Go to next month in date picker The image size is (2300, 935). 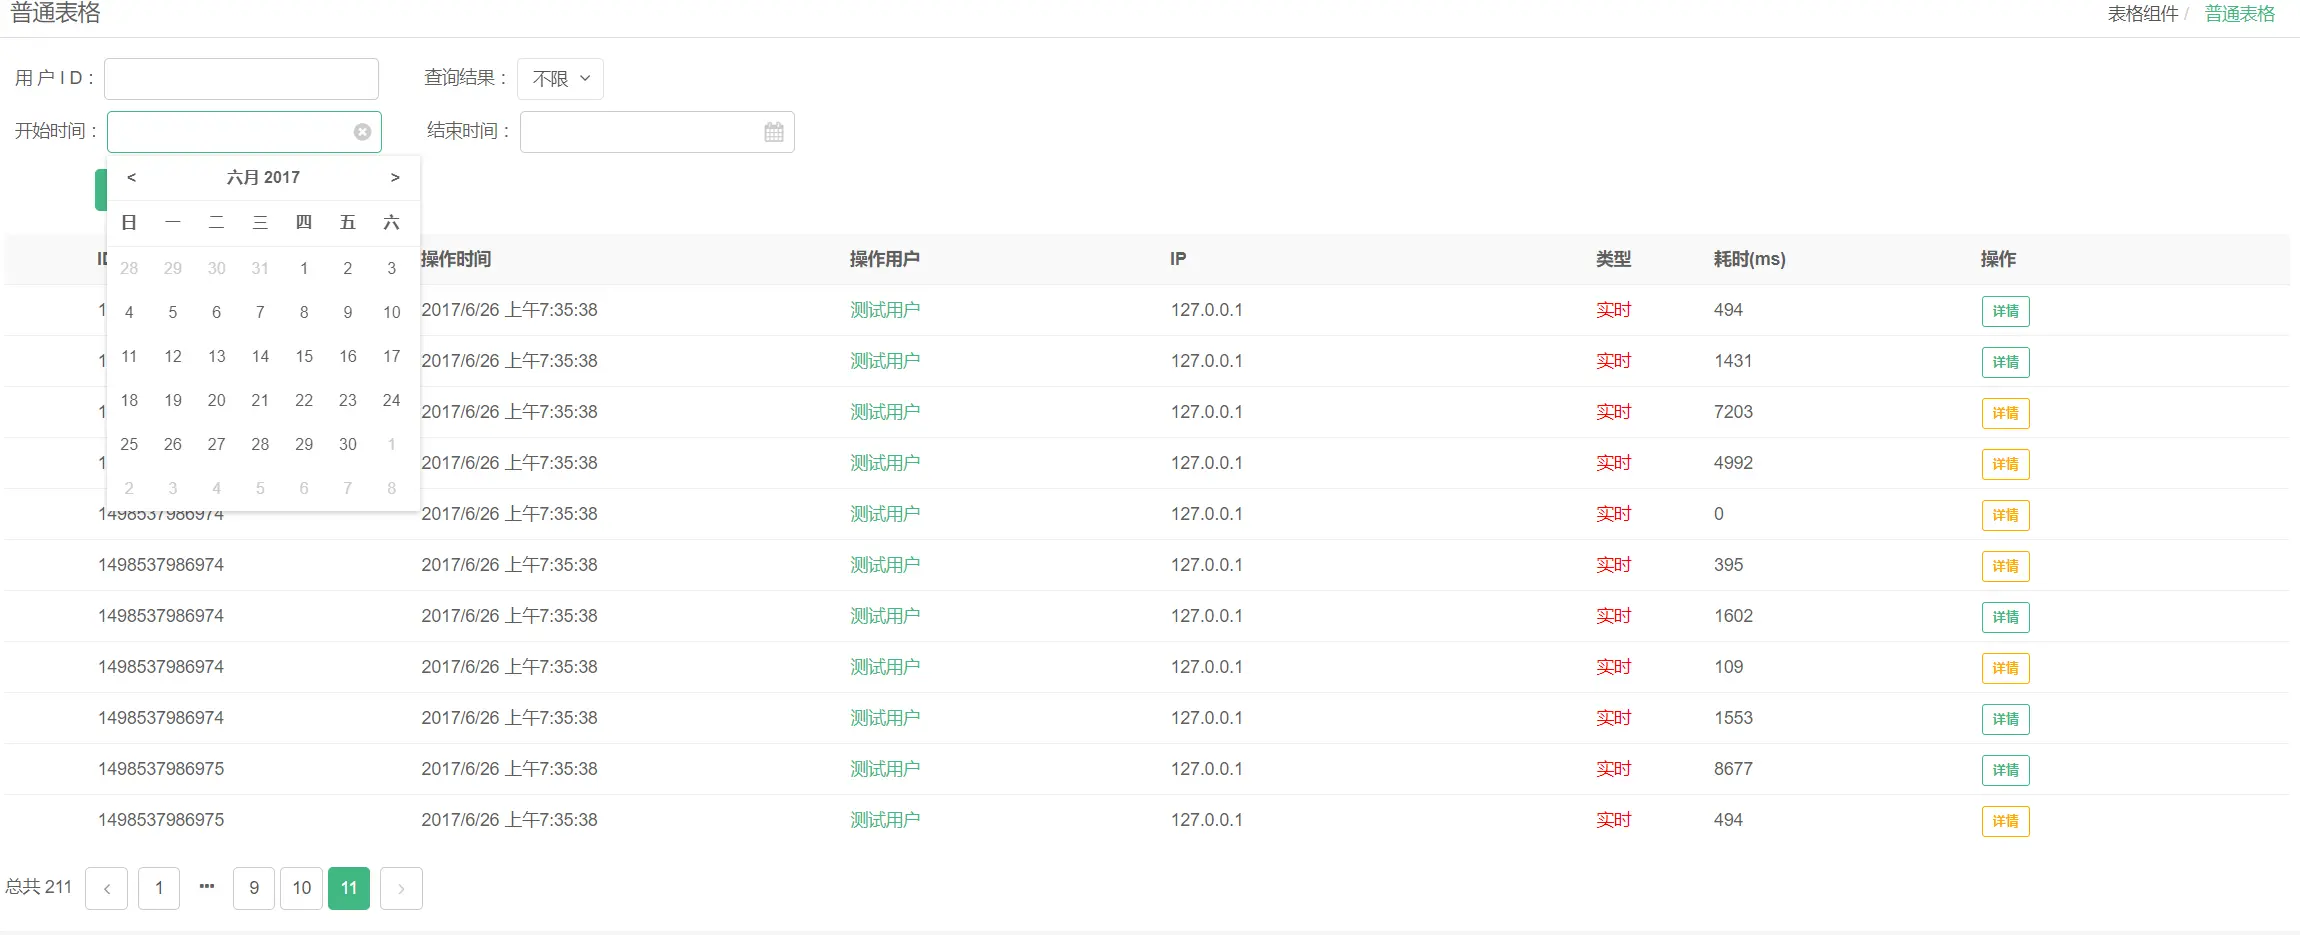point(395,177)
